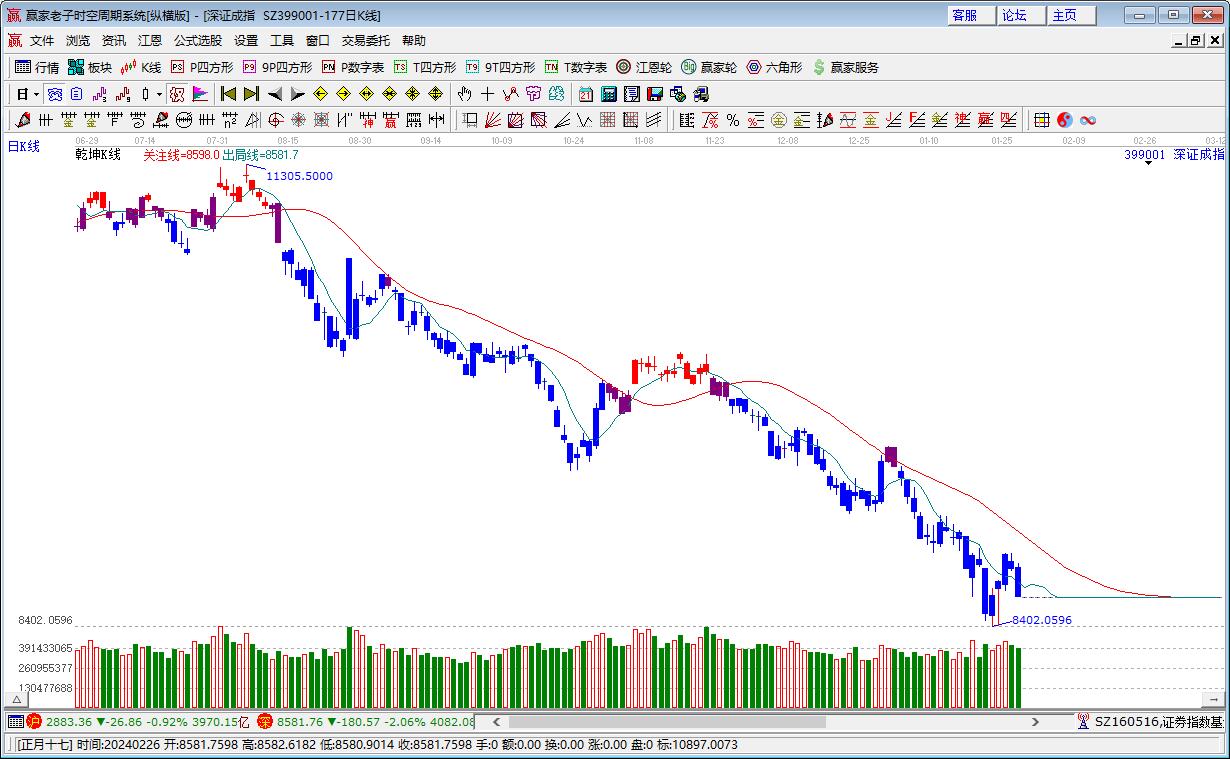Click the floppy disk save icon
The height and width of the screenshot is (759, 1230).
click(x=655, y=94)
